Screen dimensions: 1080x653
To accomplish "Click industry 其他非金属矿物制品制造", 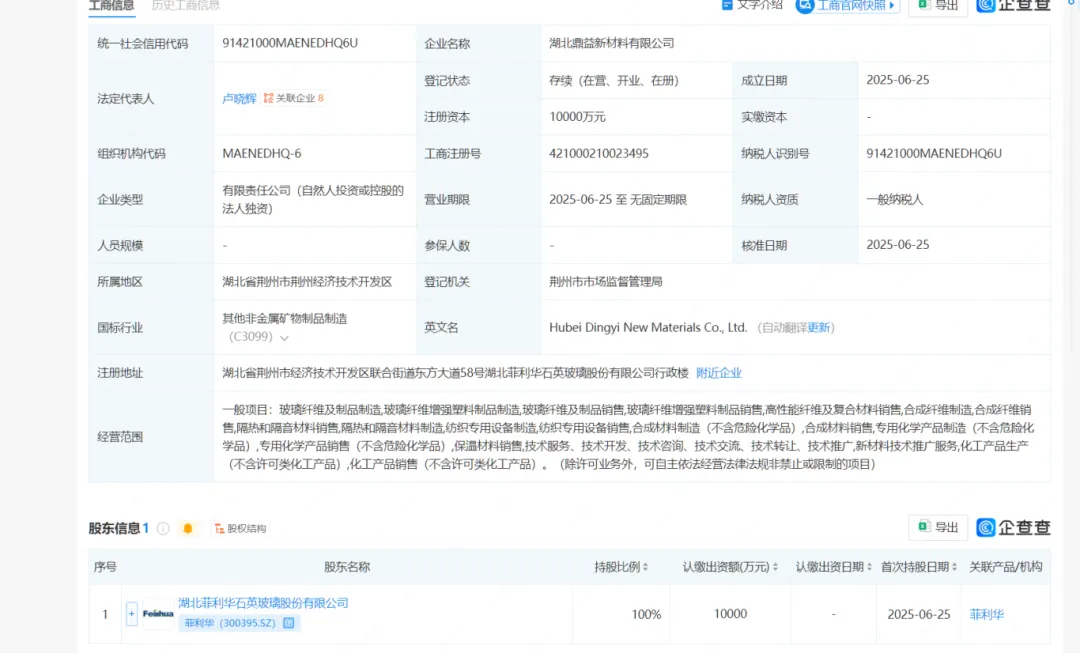I will tap(284, 318).
